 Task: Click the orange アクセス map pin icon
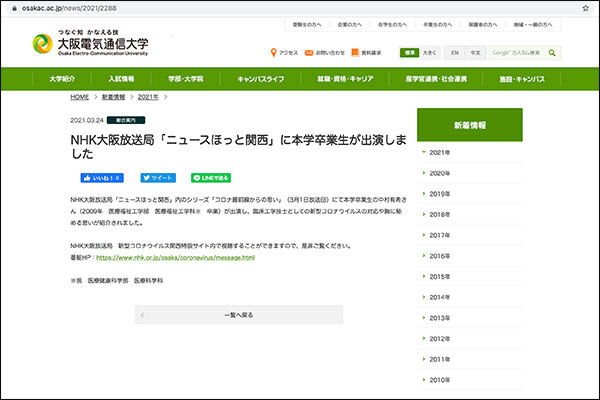273,52
